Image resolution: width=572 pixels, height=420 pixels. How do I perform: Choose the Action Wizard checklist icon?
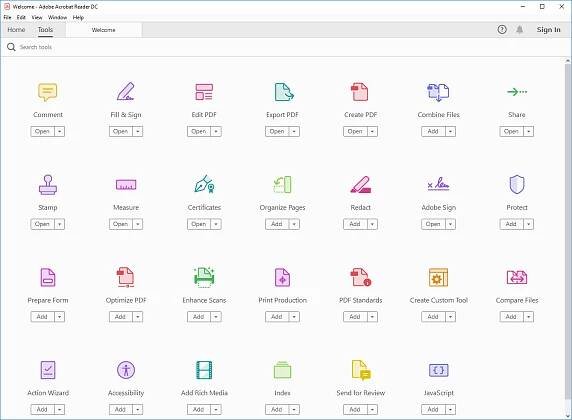pyautogui.click(x=48, y=370)
